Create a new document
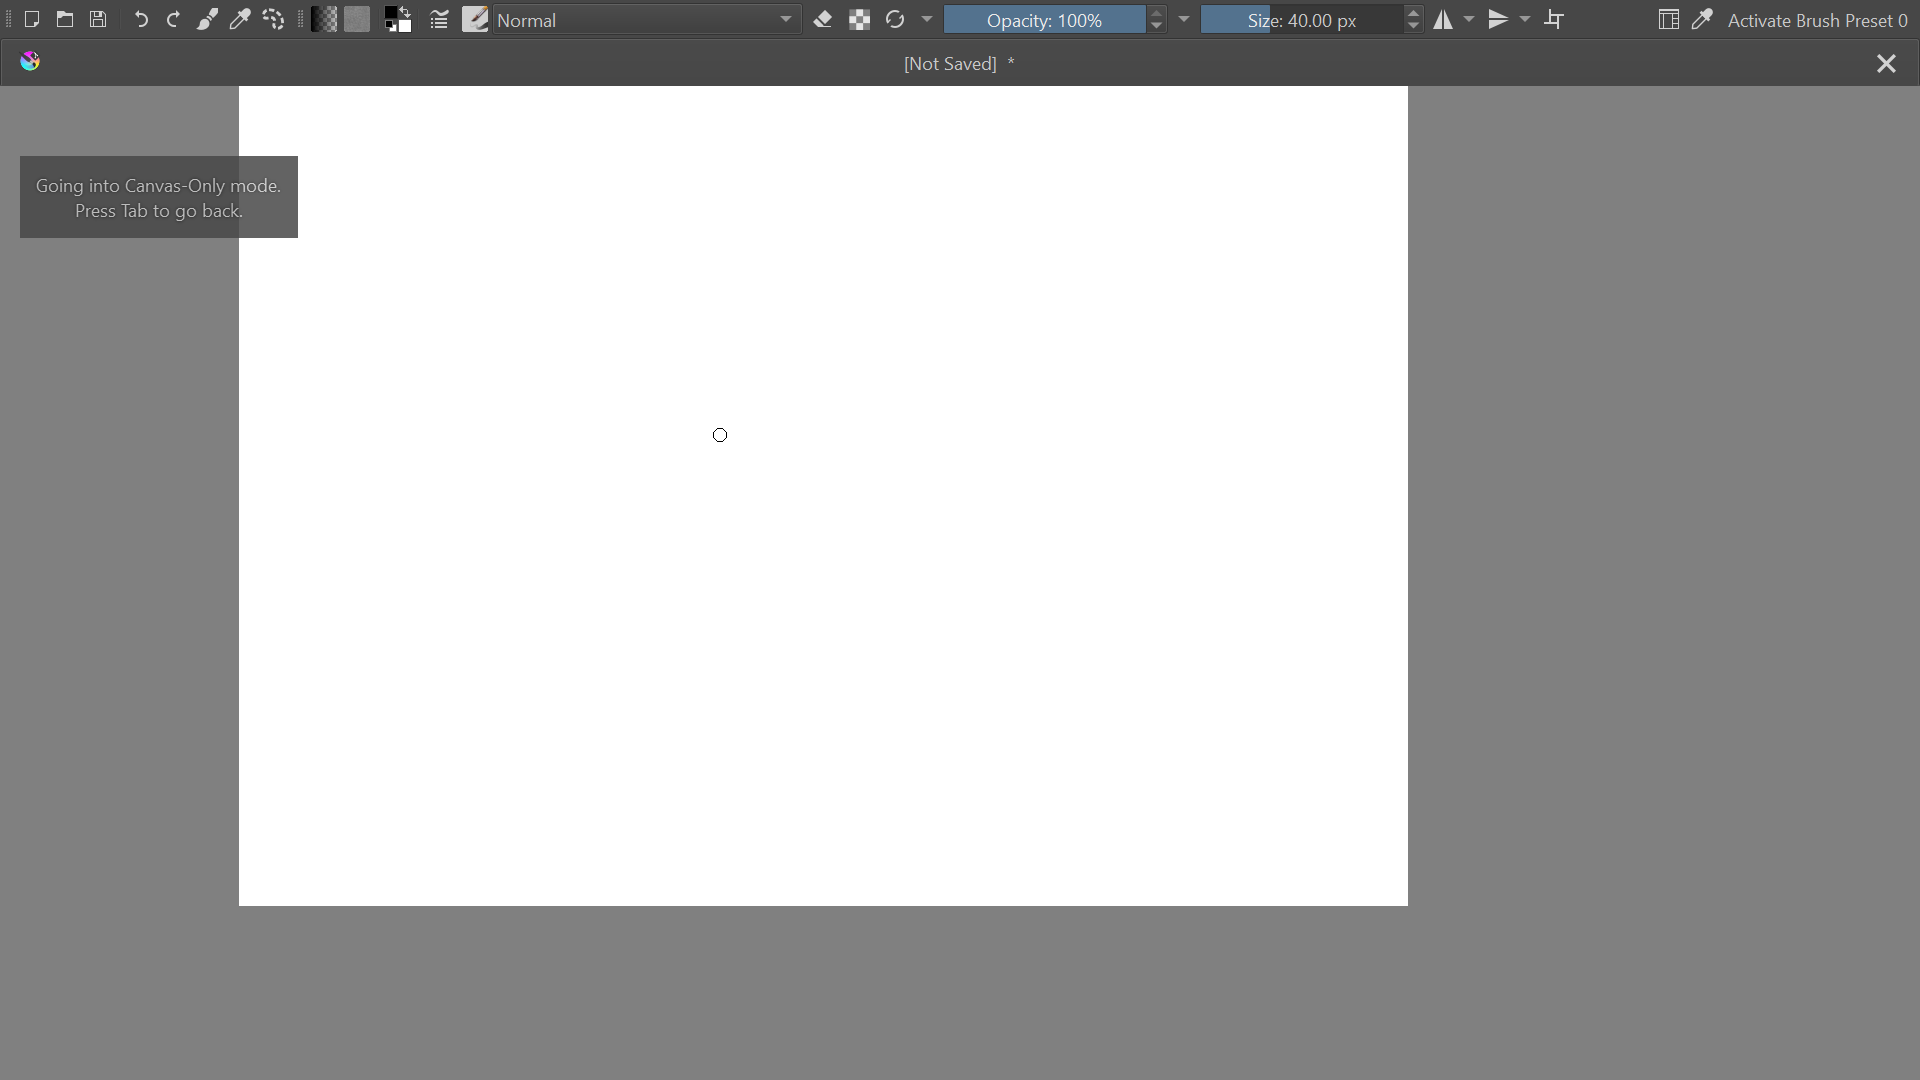The width and height of the screenshot is (1920, 1080). pos(32,20)
